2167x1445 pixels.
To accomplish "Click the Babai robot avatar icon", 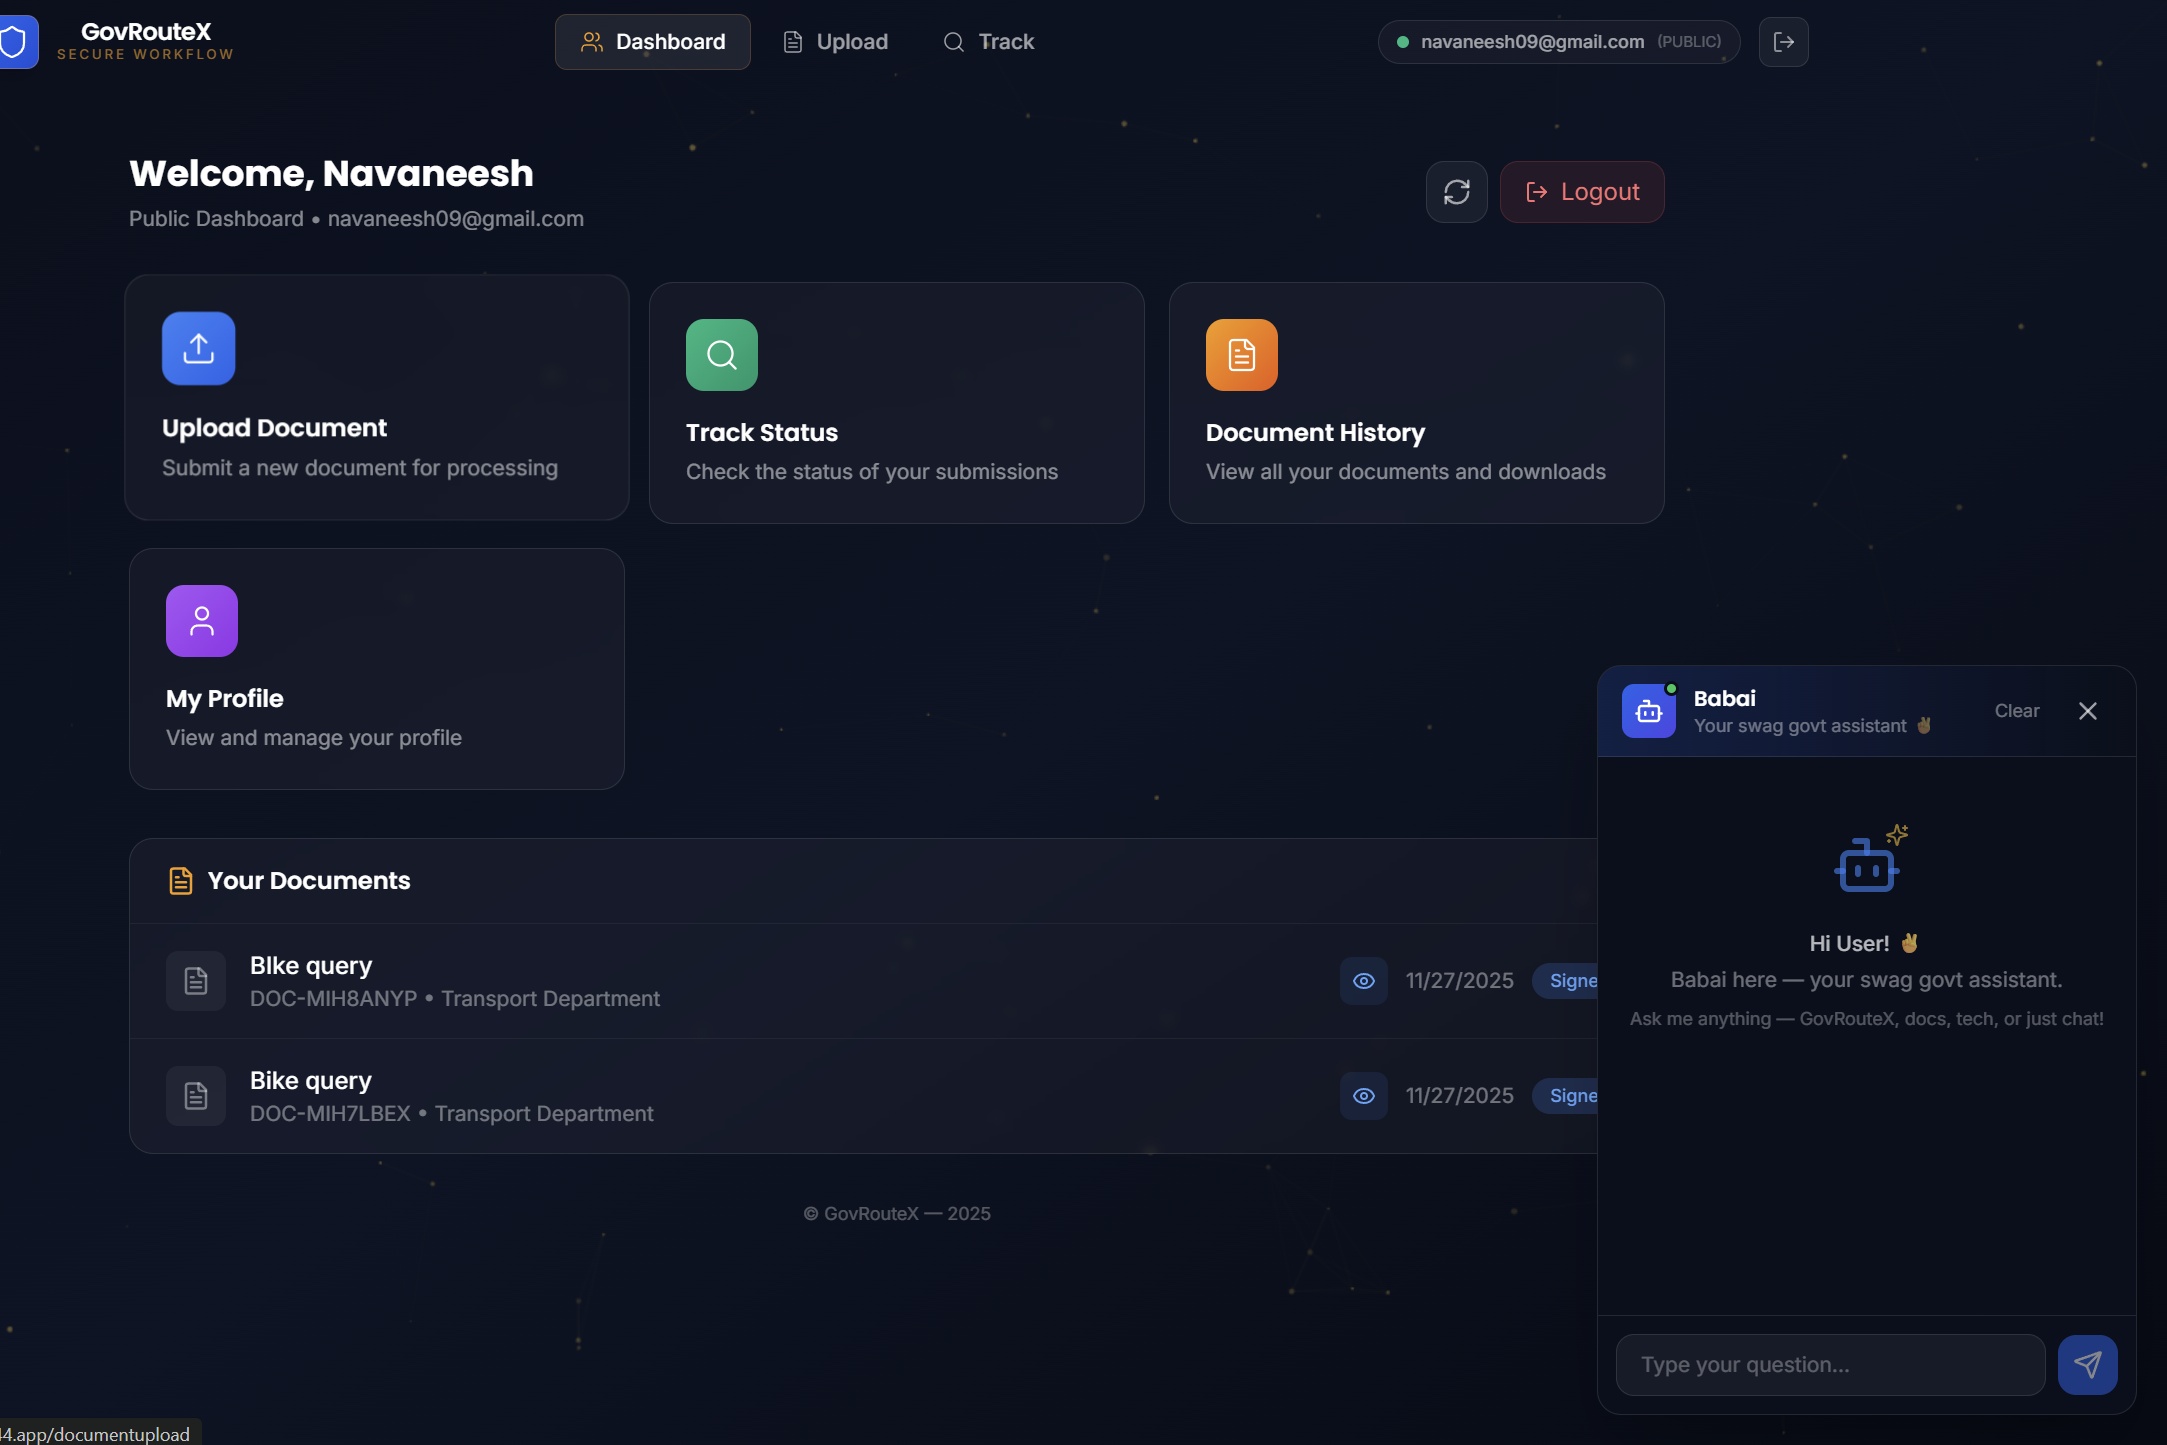I will pos(1648,711).
